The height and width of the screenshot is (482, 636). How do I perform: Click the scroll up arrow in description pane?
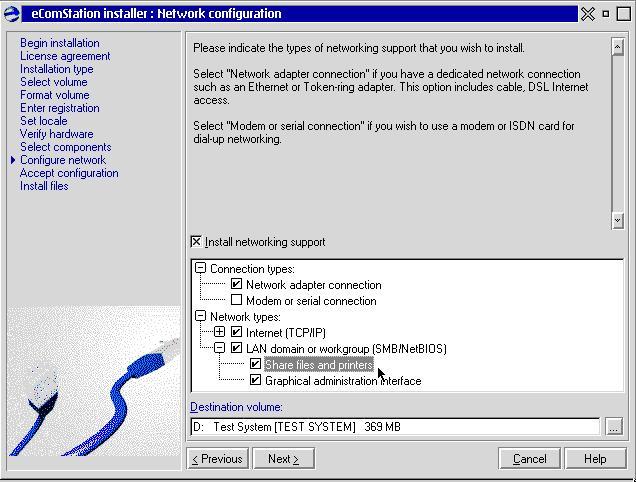point(617,47)
